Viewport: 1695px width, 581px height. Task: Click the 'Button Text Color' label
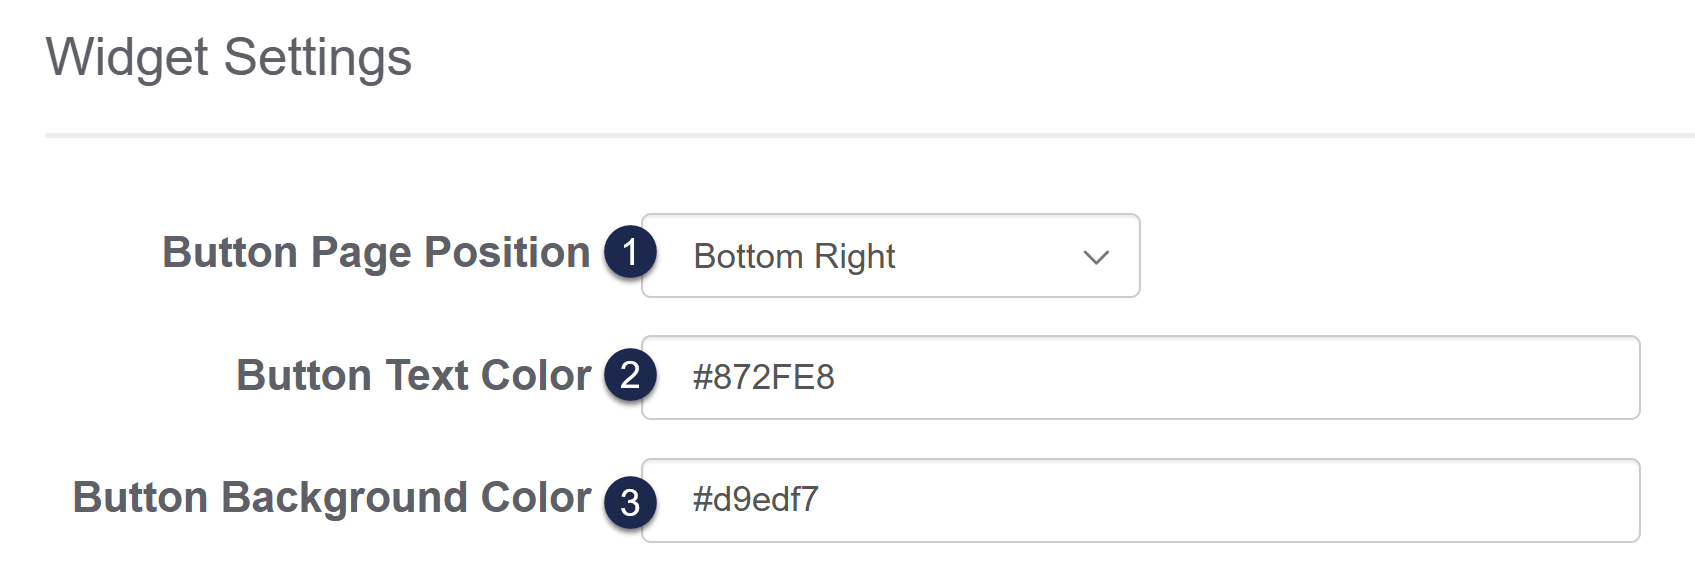[x=413, y=376]
